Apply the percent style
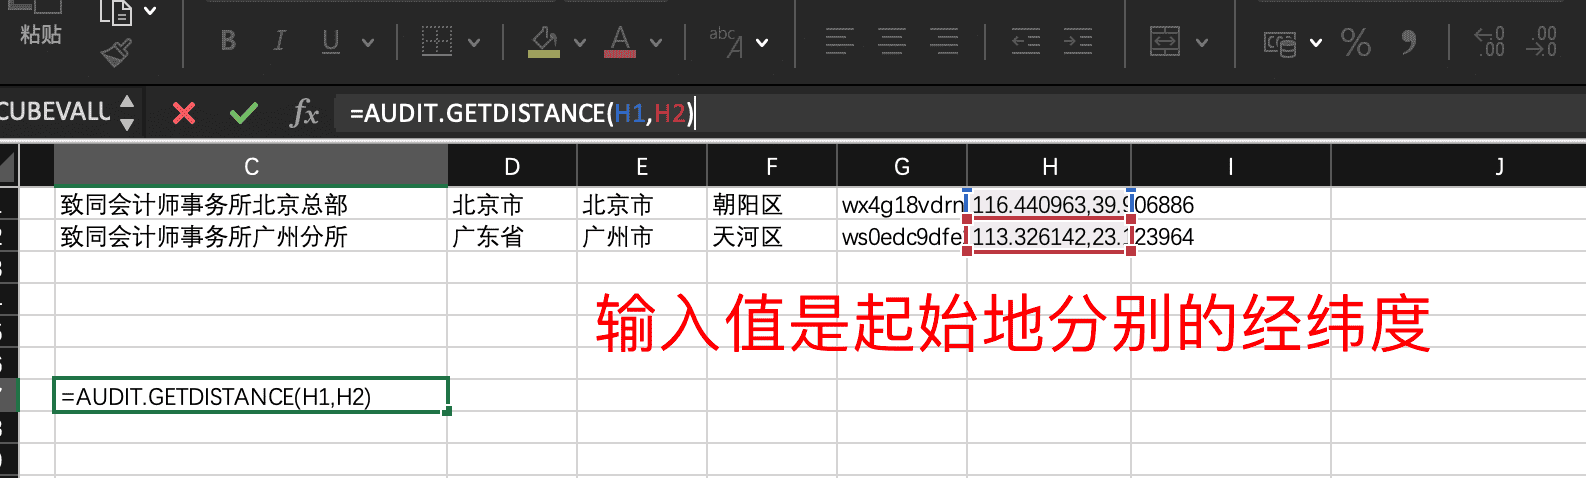Viewport: 1586px width, 478px height. click(x=1356, y=42)
